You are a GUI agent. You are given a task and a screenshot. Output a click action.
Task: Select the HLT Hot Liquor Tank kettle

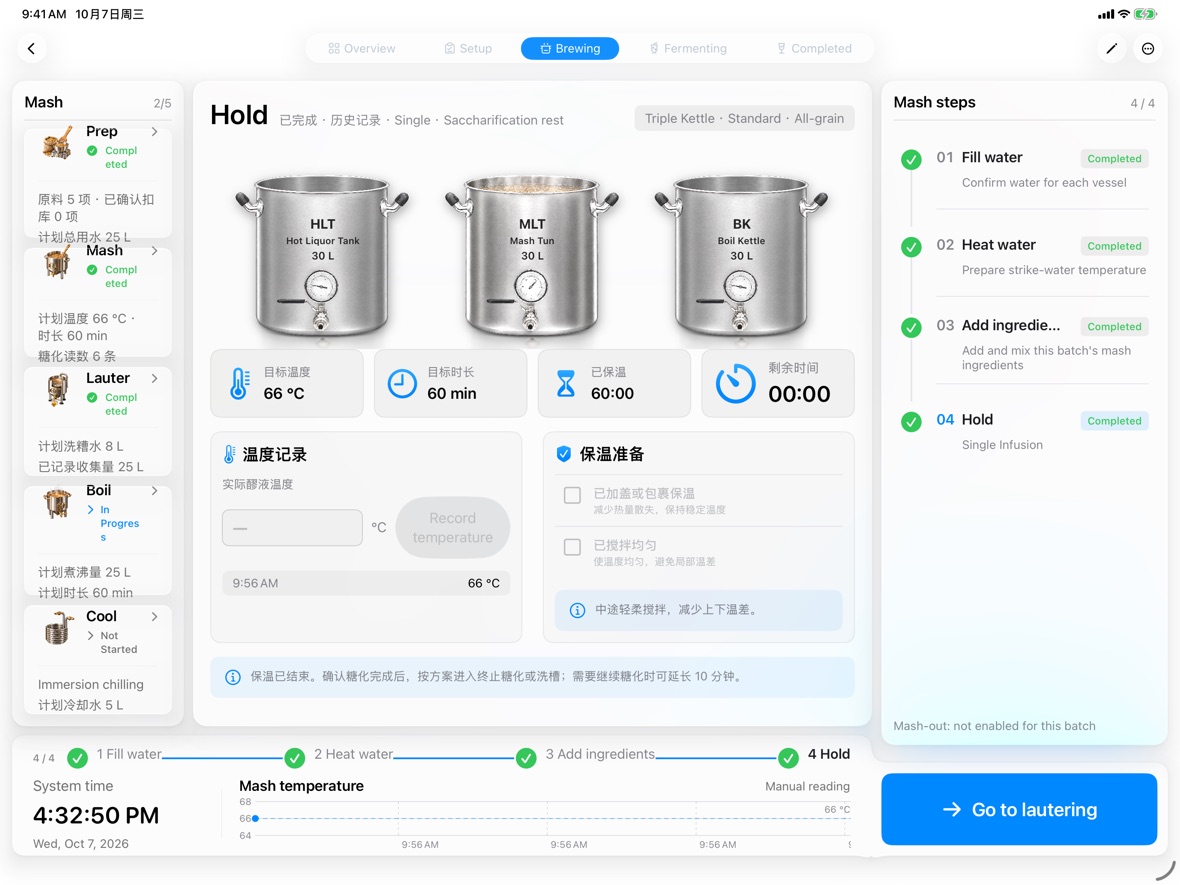pyautogui.click(x=322, y=256)
